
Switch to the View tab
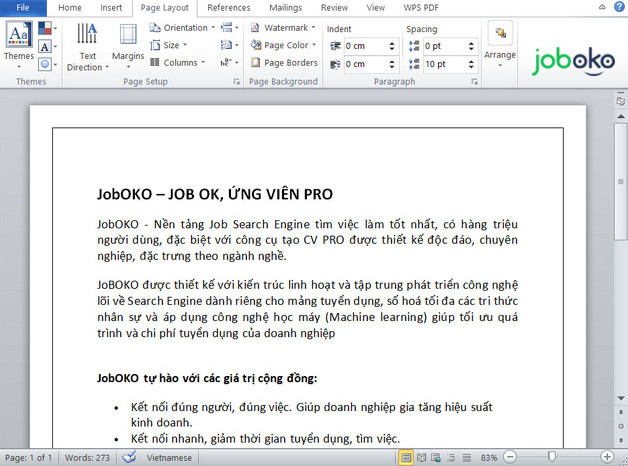(376, 8)
